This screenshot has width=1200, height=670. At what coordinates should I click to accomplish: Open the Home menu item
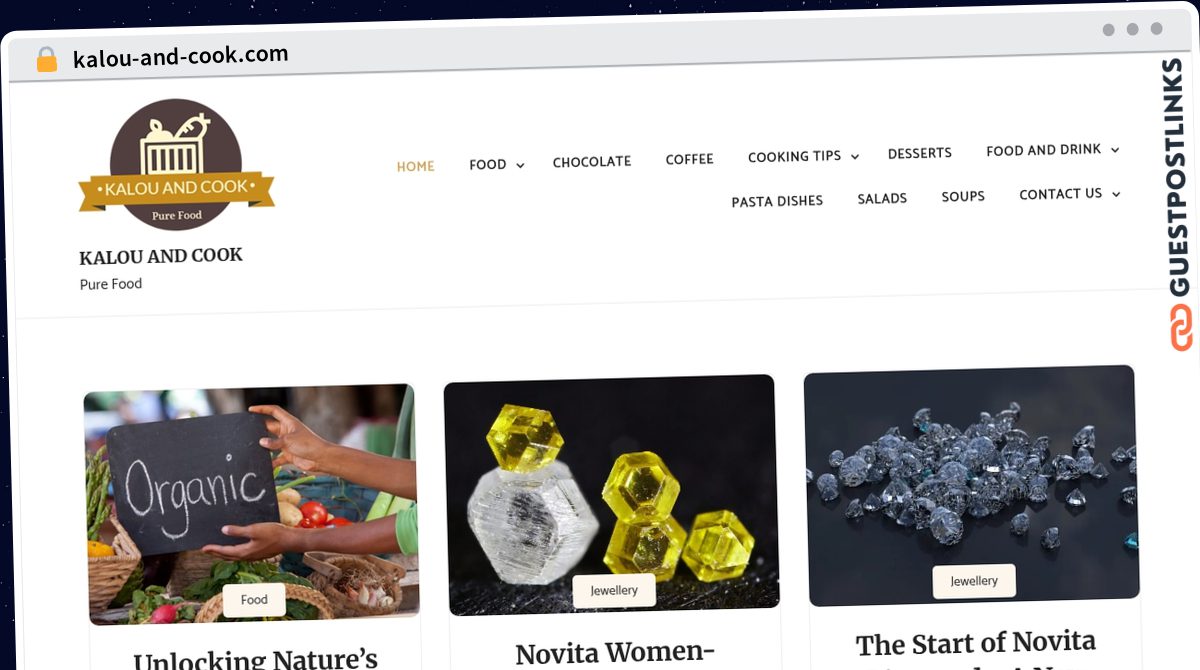pos(415,167)
